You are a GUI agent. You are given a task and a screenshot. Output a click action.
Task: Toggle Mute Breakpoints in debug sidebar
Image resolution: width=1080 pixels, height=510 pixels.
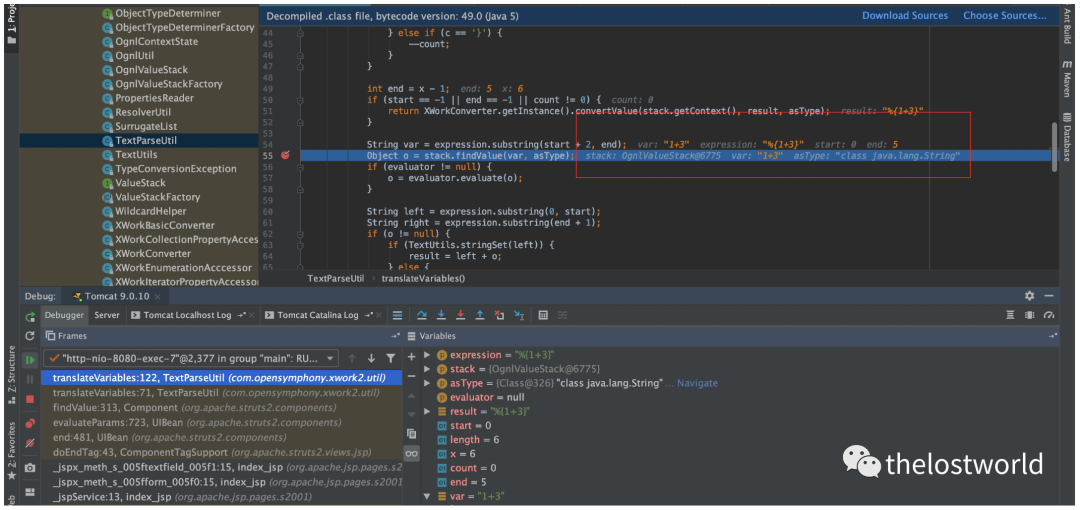pyautogui.click(x=30, y=443)
